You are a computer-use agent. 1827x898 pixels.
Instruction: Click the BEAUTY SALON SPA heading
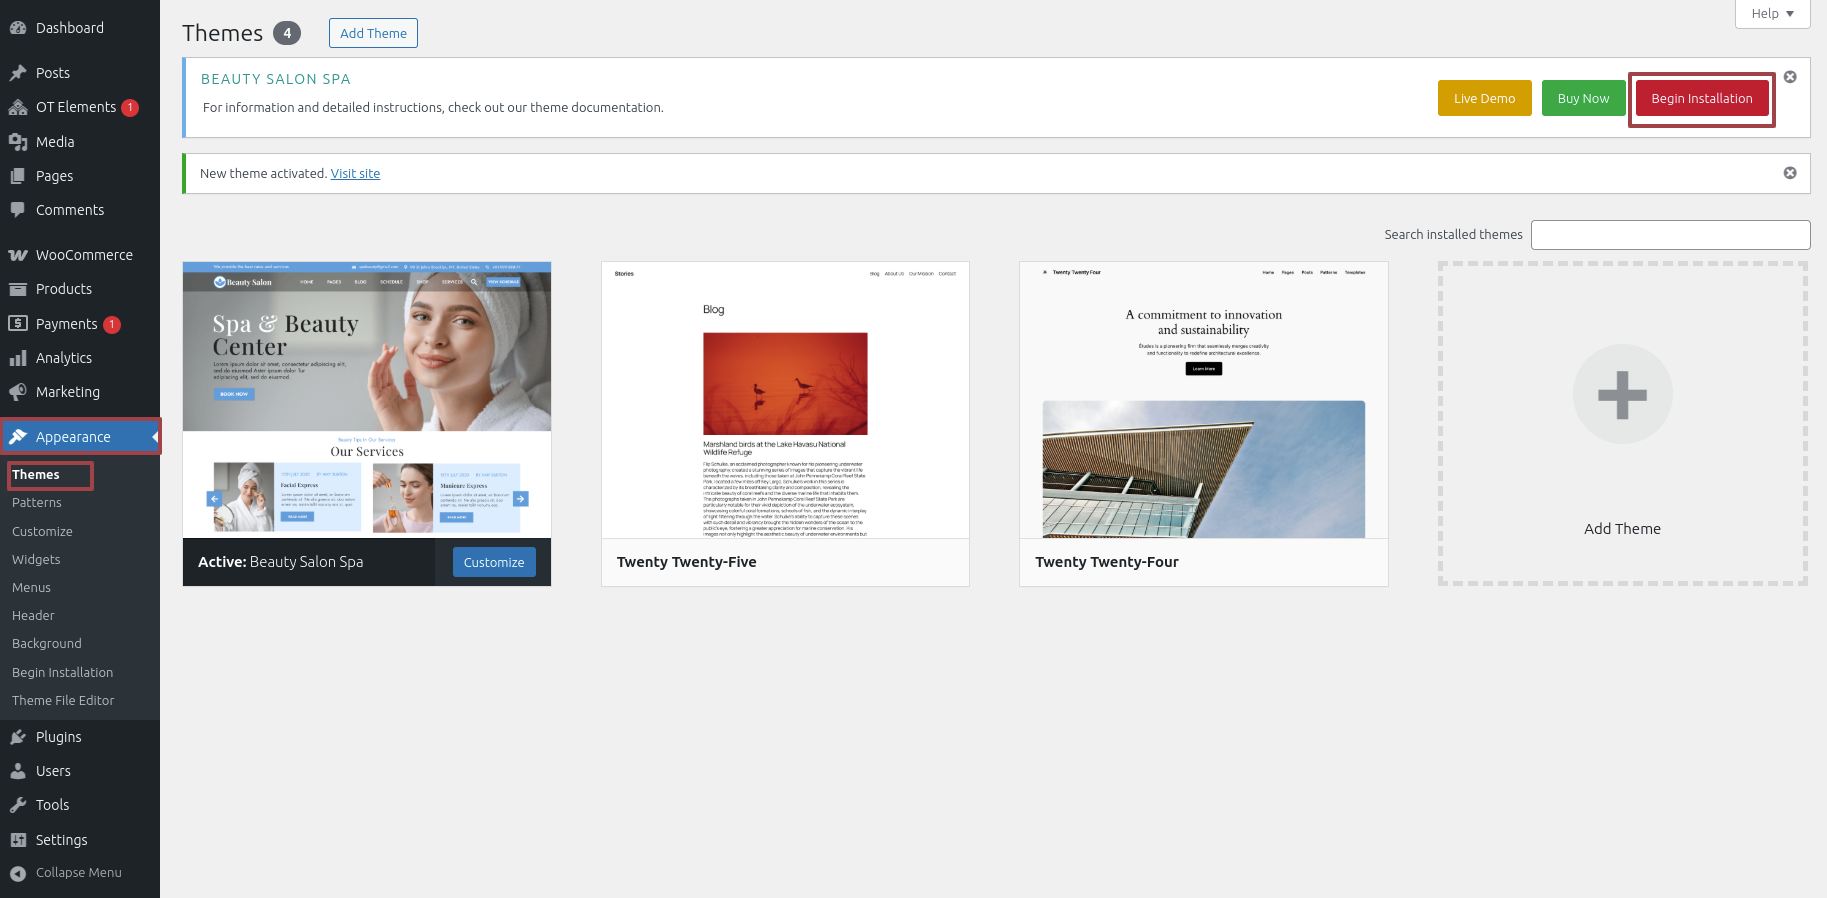[x=276, y=79]
